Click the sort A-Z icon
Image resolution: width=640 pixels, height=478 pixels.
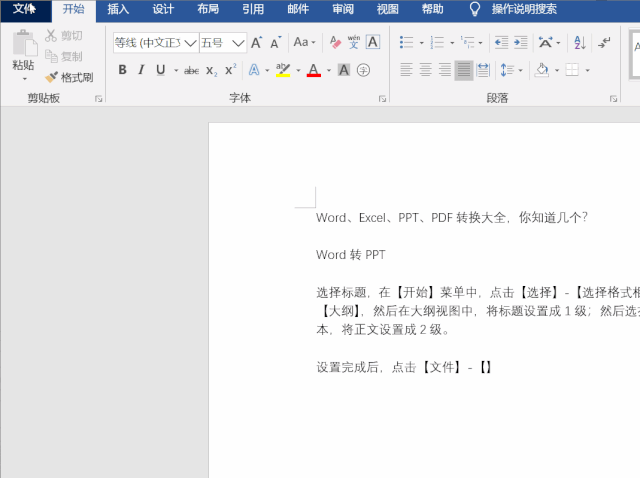(x=580, y=42)
